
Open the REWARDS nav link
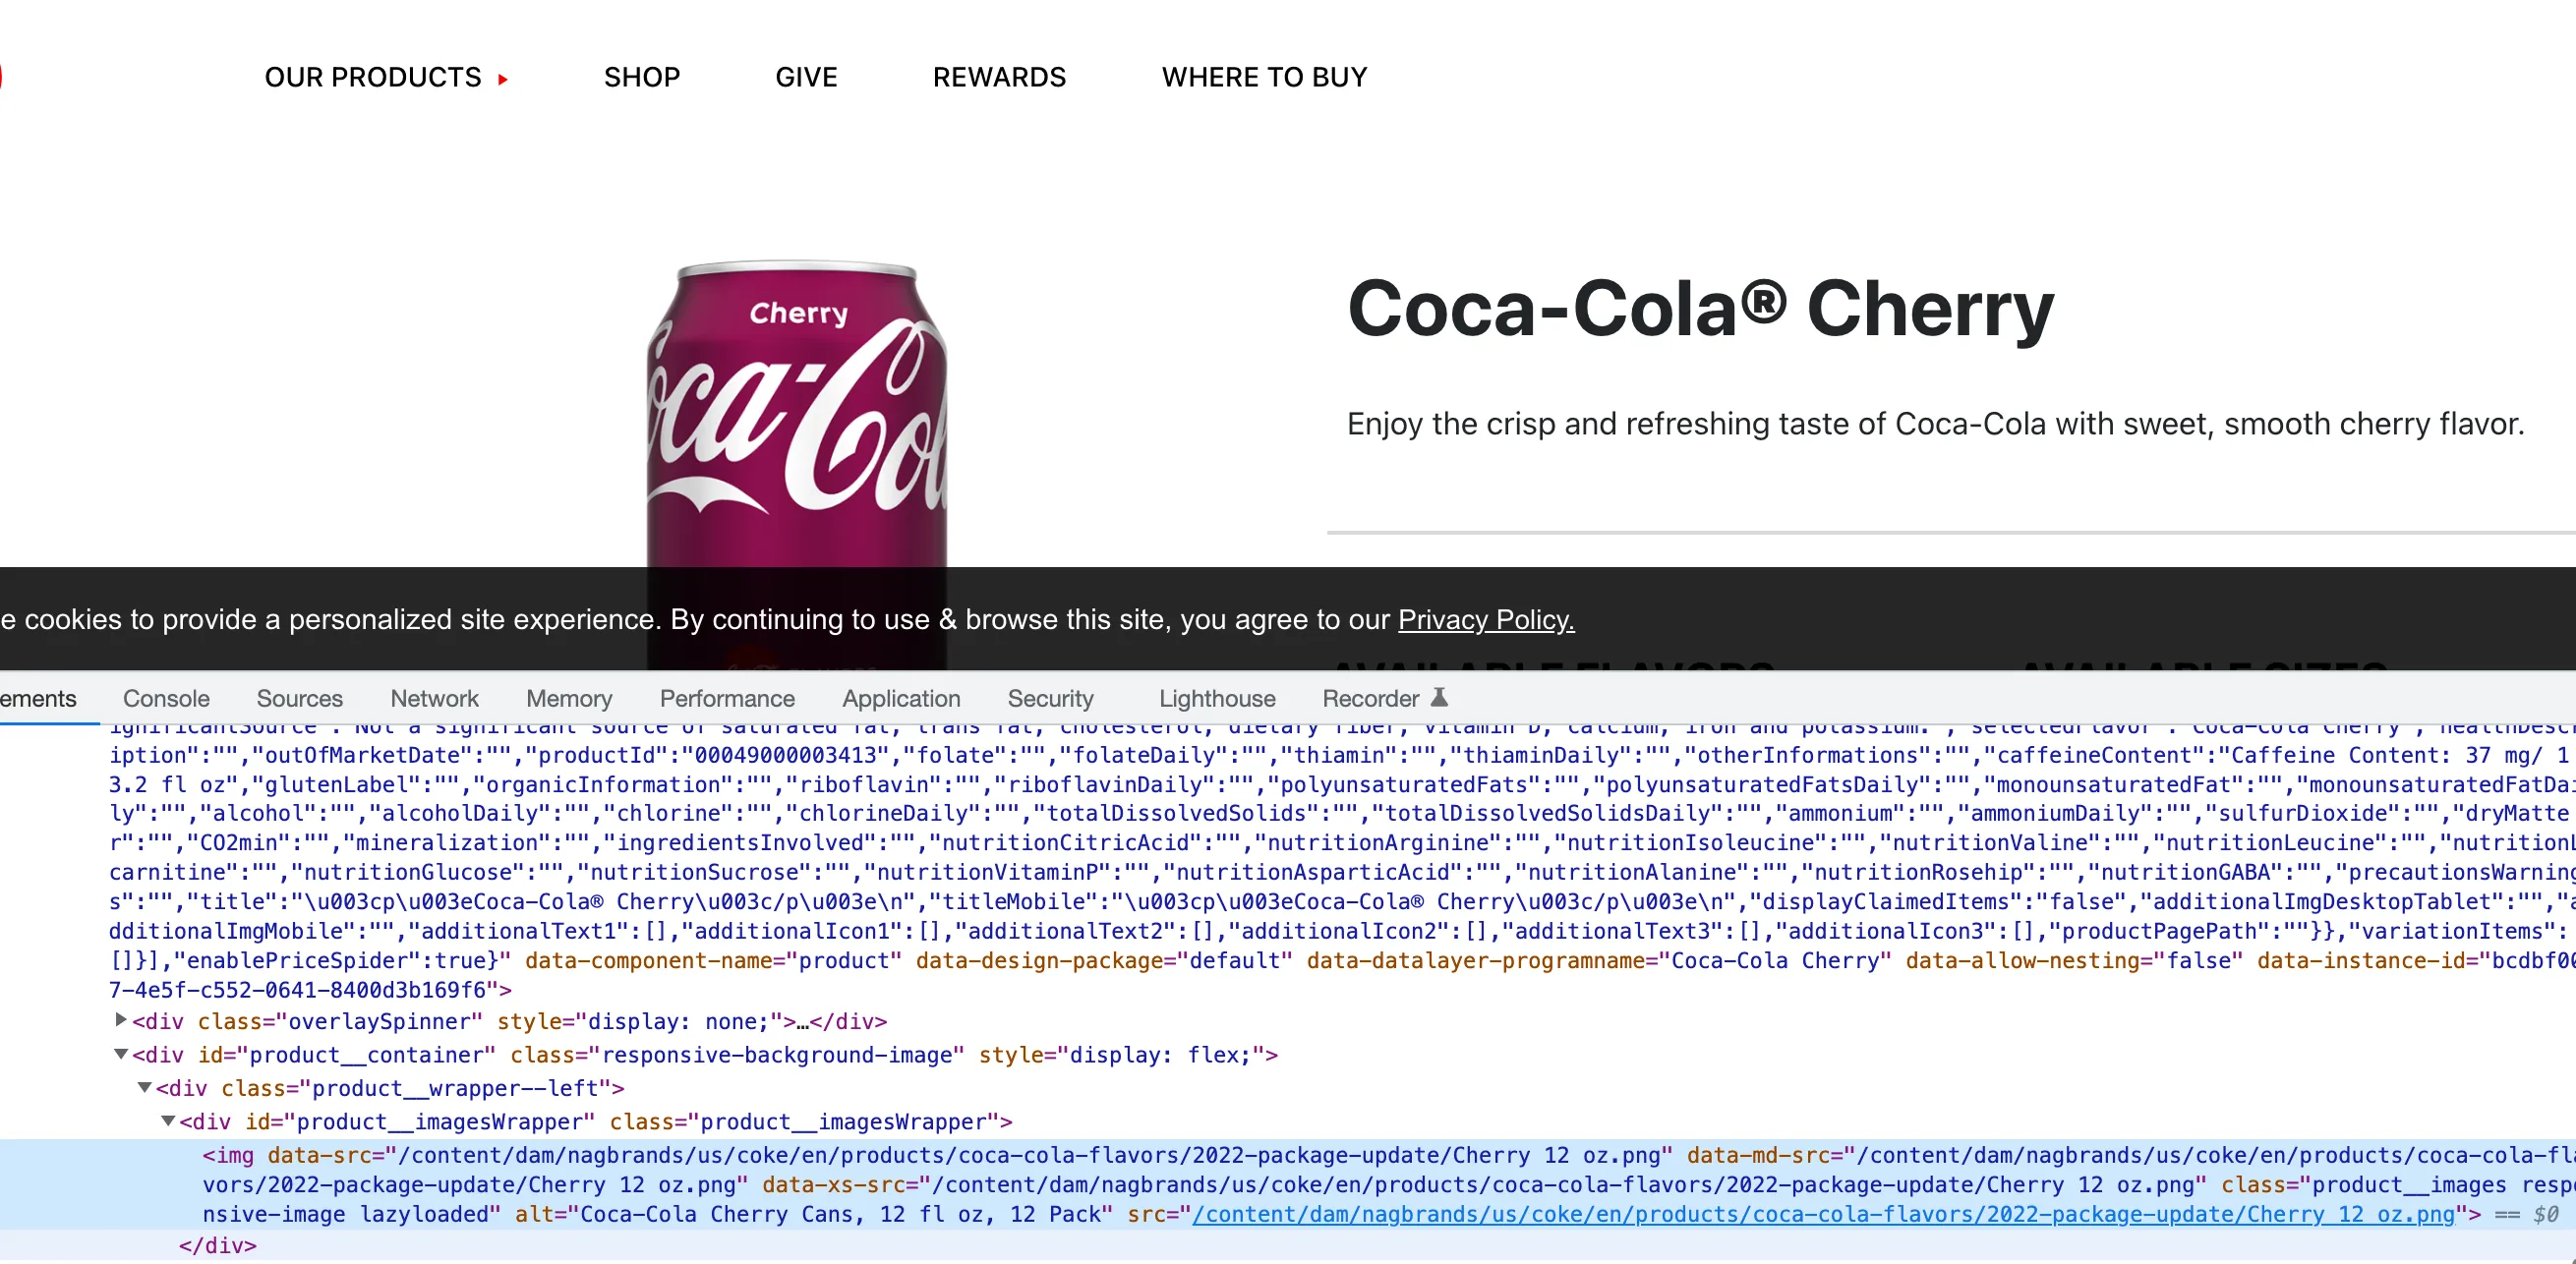(999, 77)
